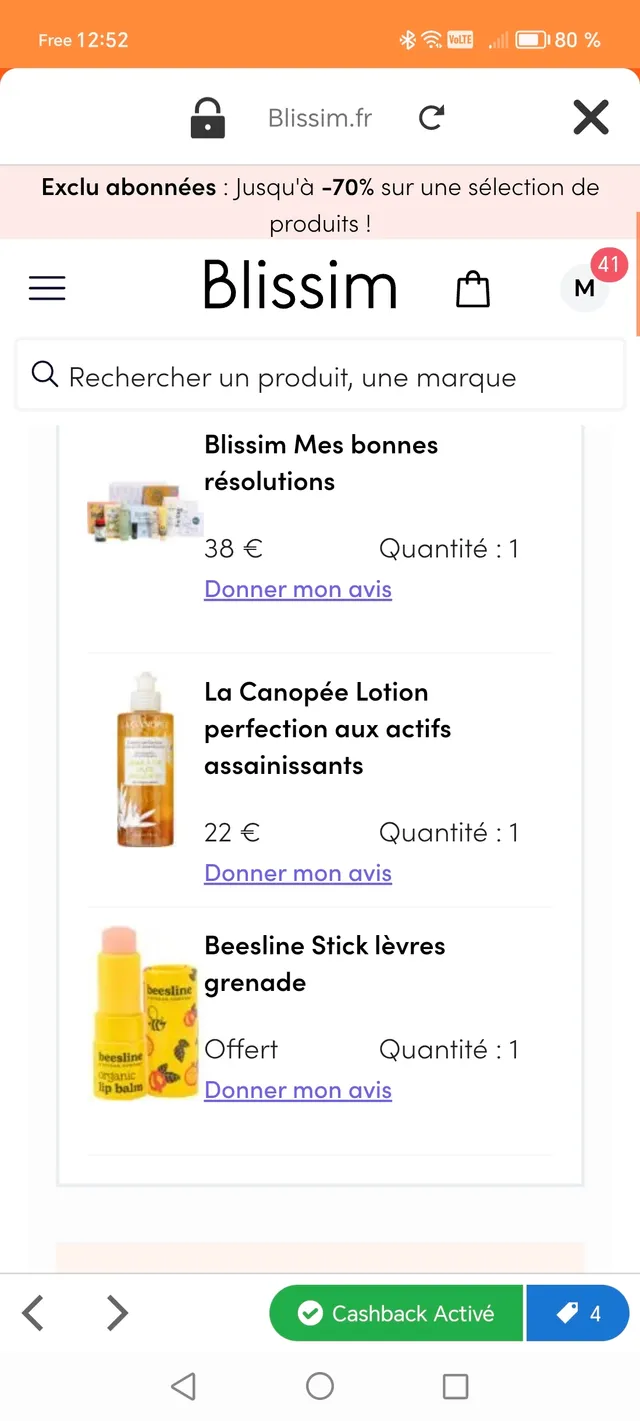The image size is (640, 1421).
Task: Click the green checkmark on Cashback Activé
Action: 310,1312
